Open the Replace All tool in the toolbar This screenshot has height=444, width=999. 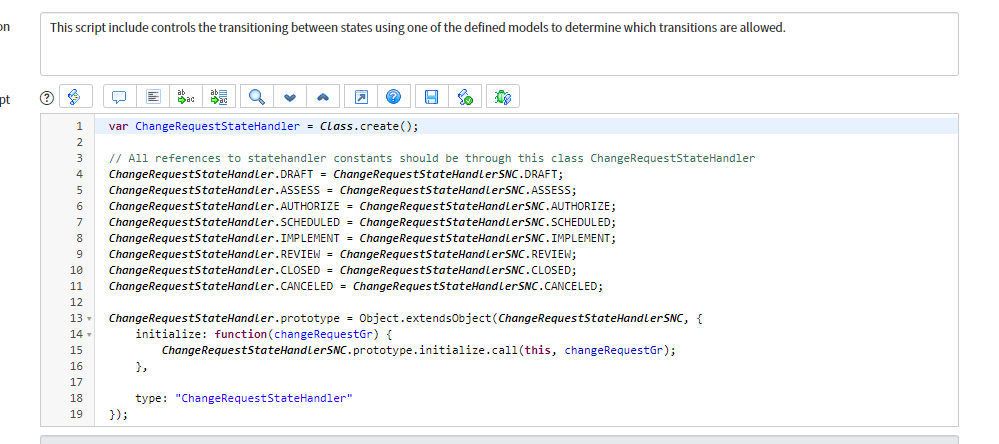(x=218, y=97)
